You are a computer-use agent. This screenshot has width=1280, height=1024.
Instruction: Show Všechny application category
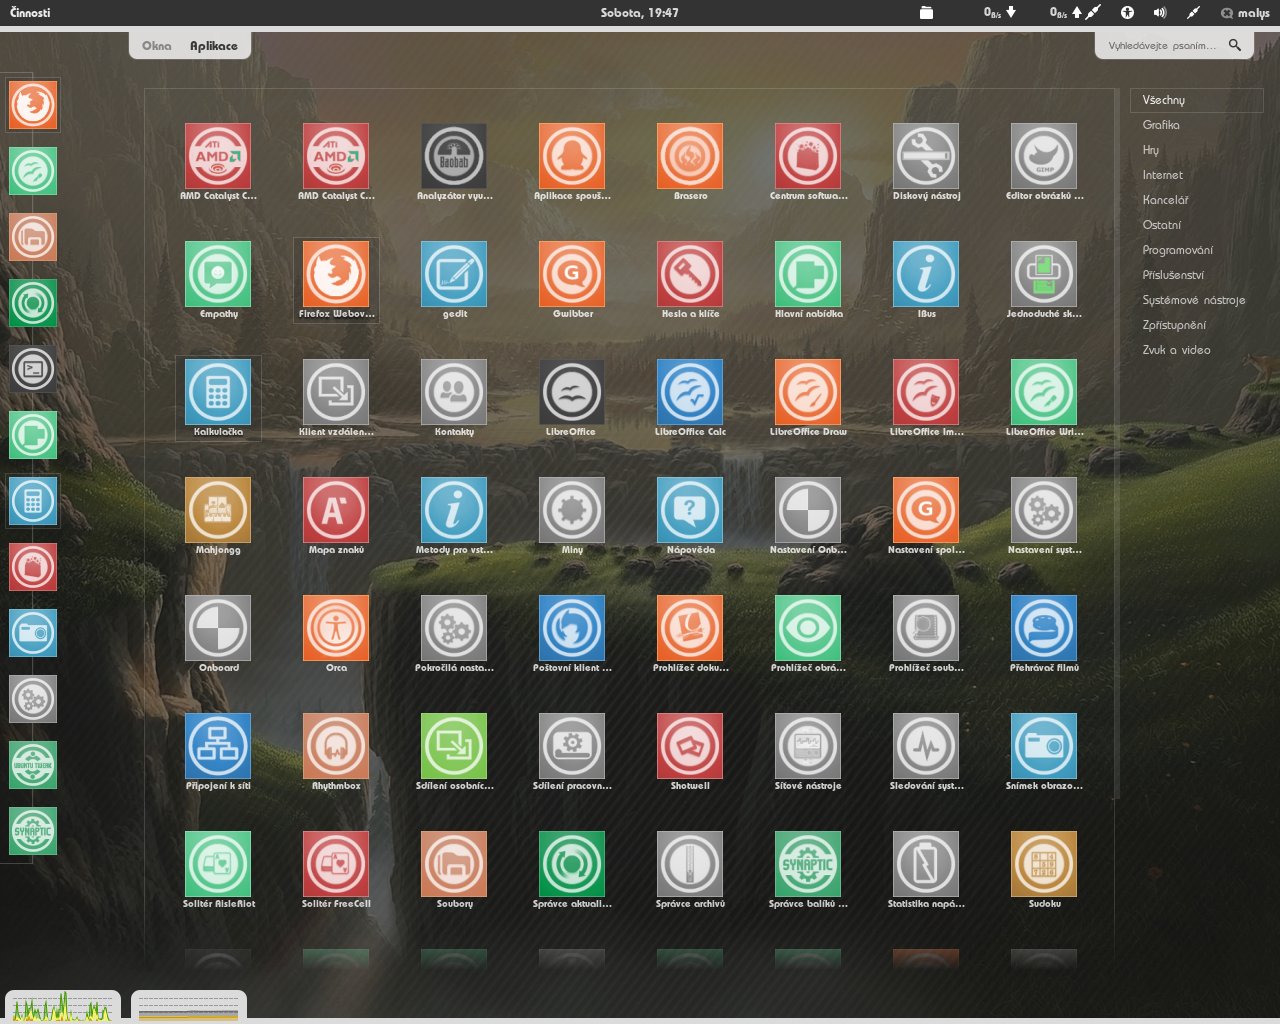pos(1197,100)
